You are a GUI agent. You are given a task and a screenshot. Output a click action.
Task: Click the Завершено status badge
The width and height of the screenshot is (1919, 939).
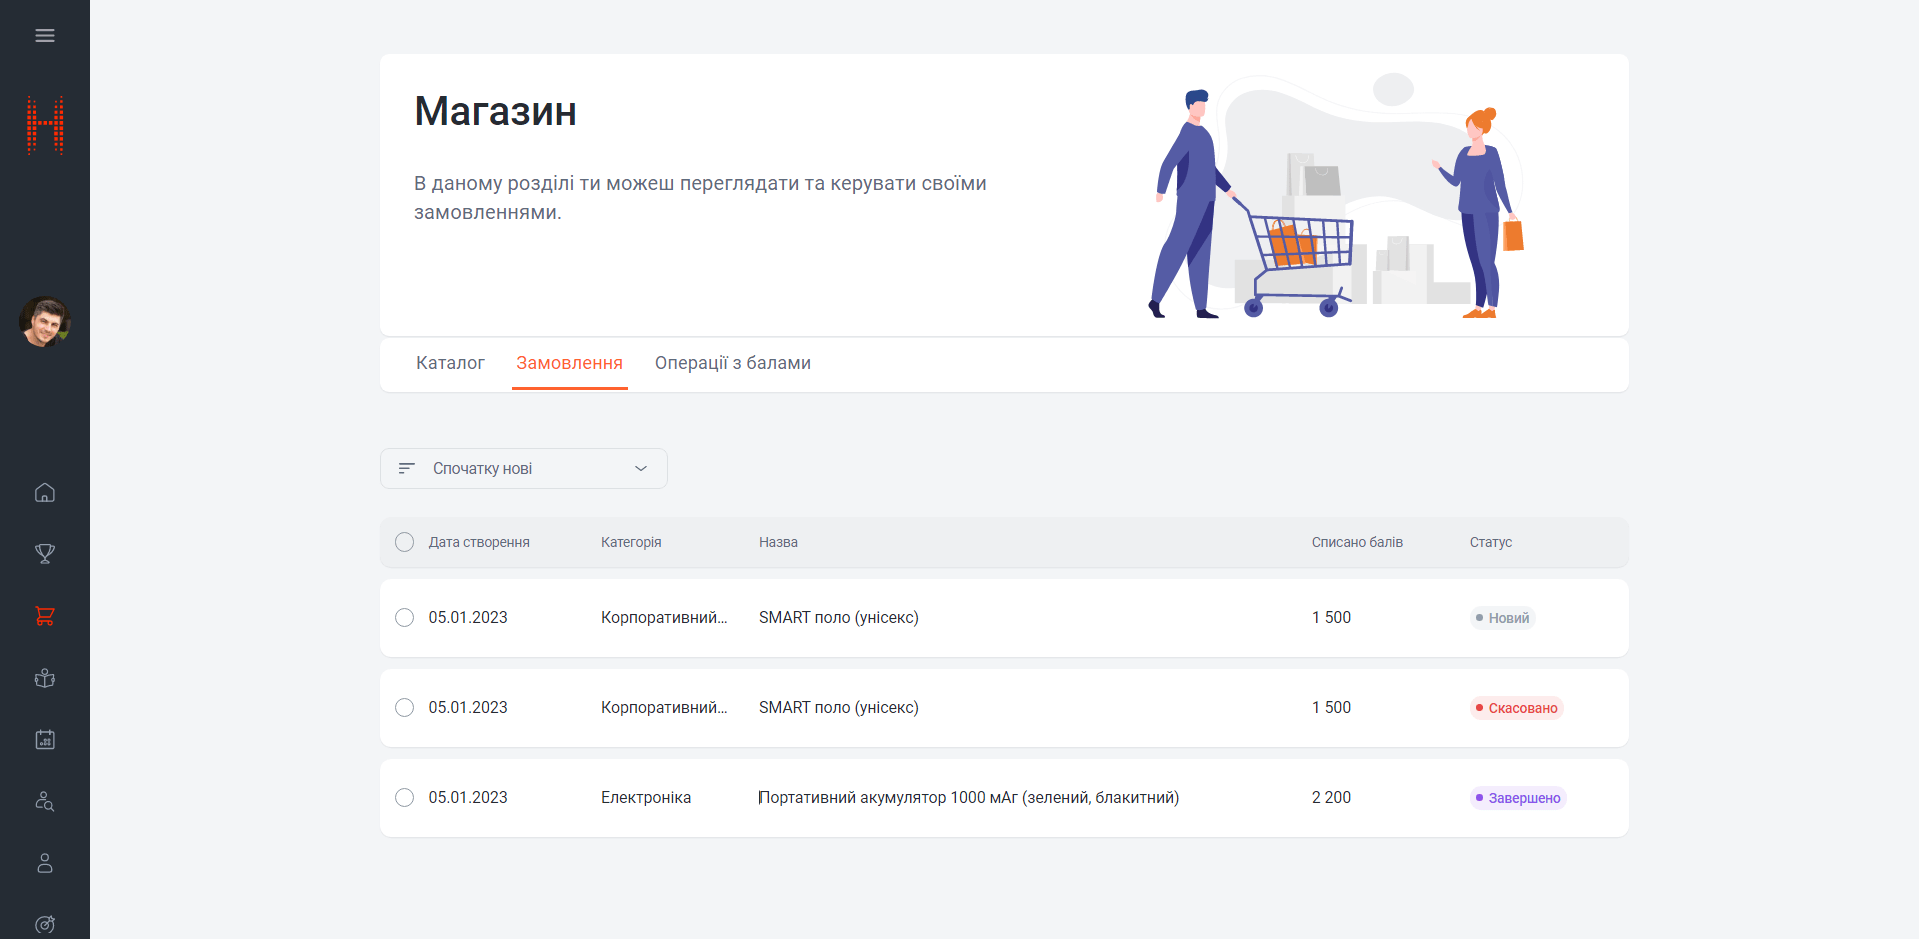coord(1517,798)
